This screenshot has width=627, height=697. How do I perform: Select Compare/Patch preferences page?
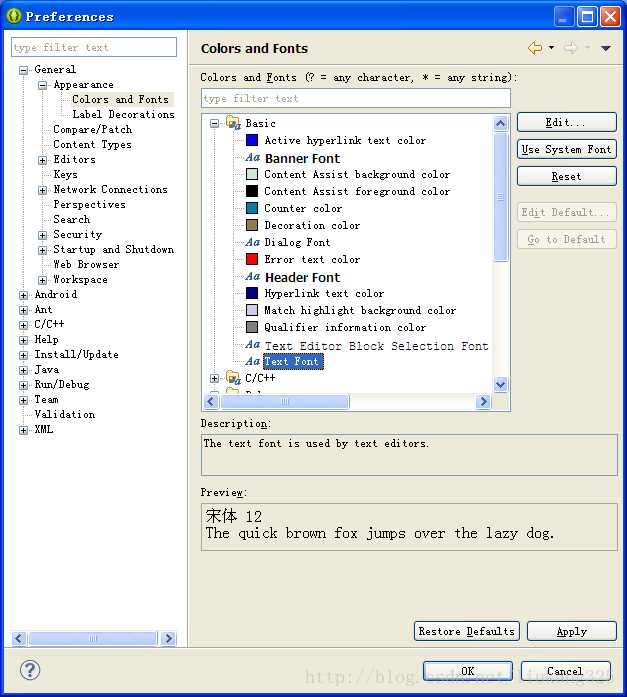point(92,129)
